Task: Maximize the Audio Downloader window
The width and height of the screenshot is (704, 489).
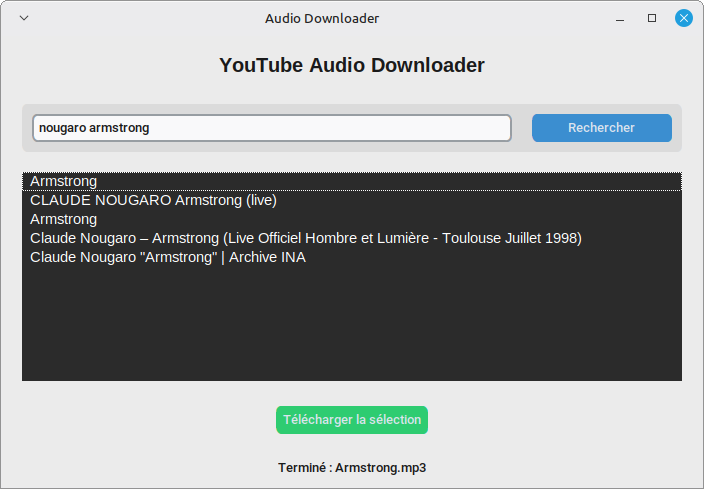Action: point(652,18)
